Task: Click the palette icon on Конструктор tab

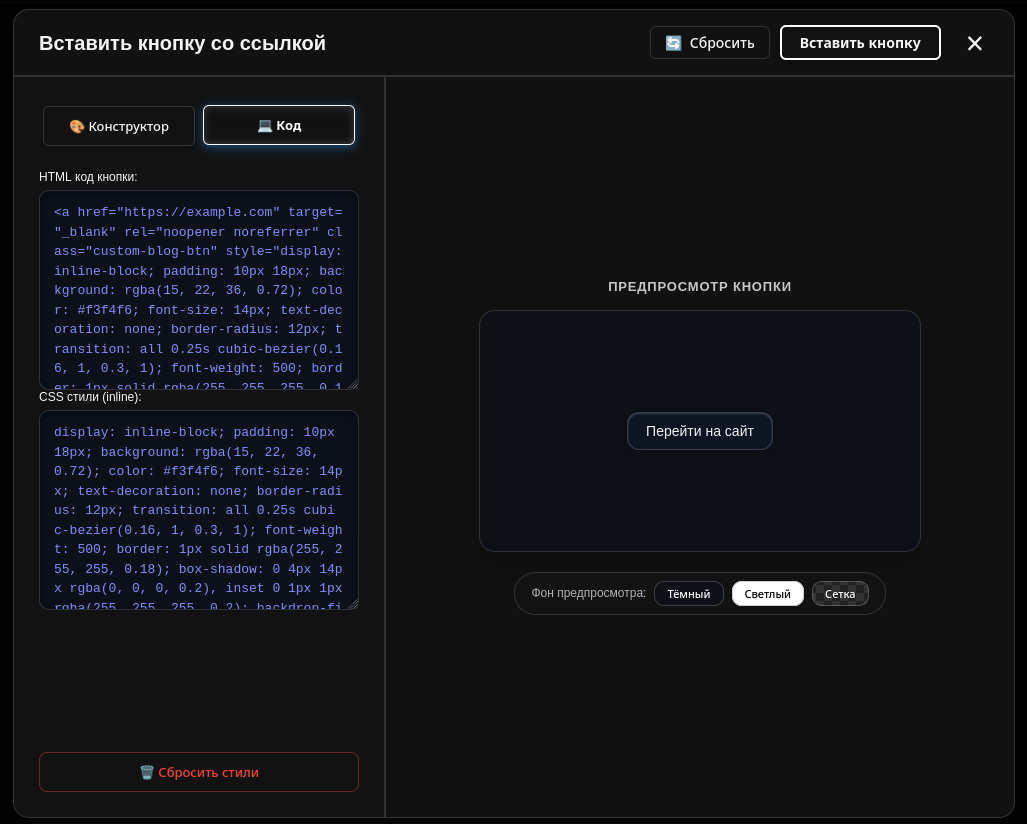Action: click(x=77, y=126)
